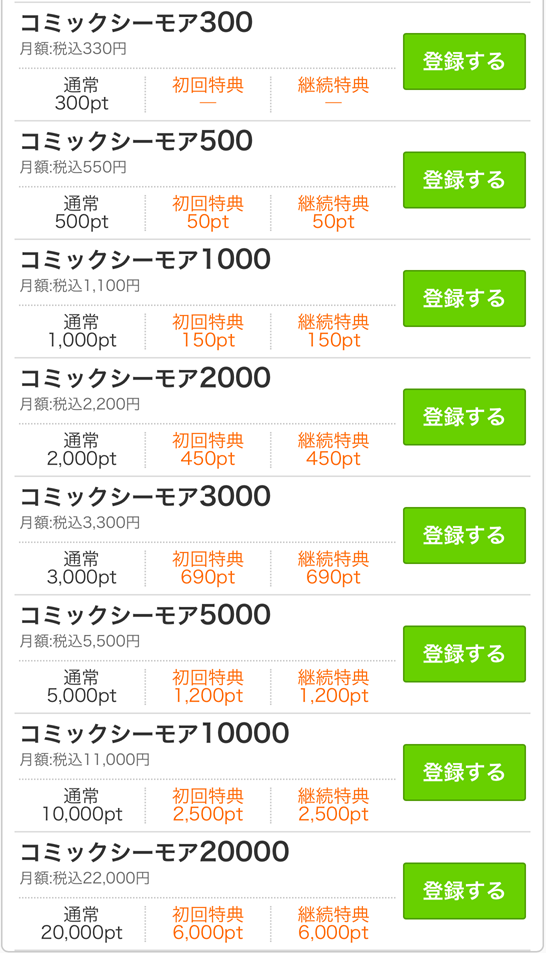Screen dimensions: 546x953
Task: Register for the コミックシーモア5000 plan
Action: (x=464, y=654)
